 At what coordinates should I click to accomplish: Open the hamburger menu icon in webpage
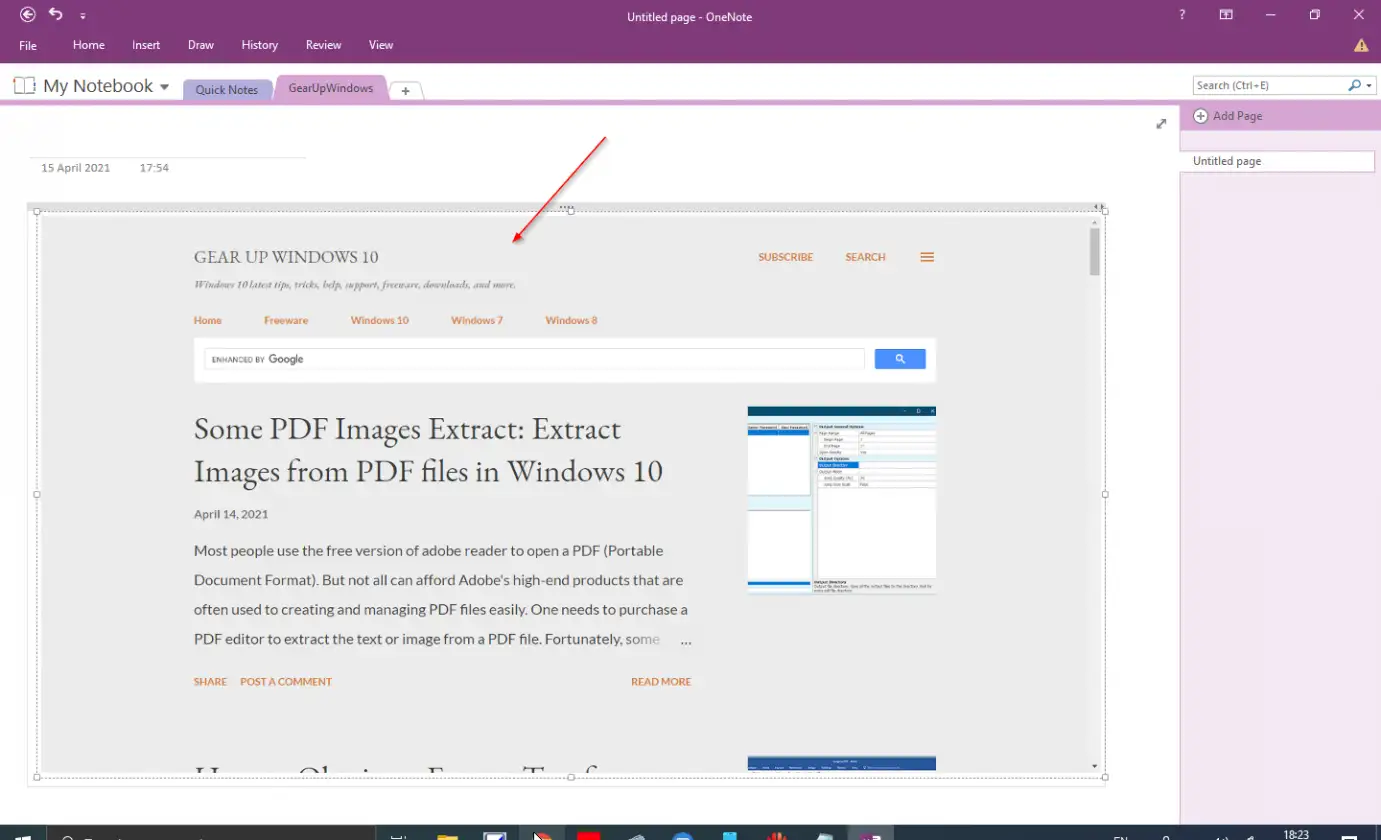927,257
